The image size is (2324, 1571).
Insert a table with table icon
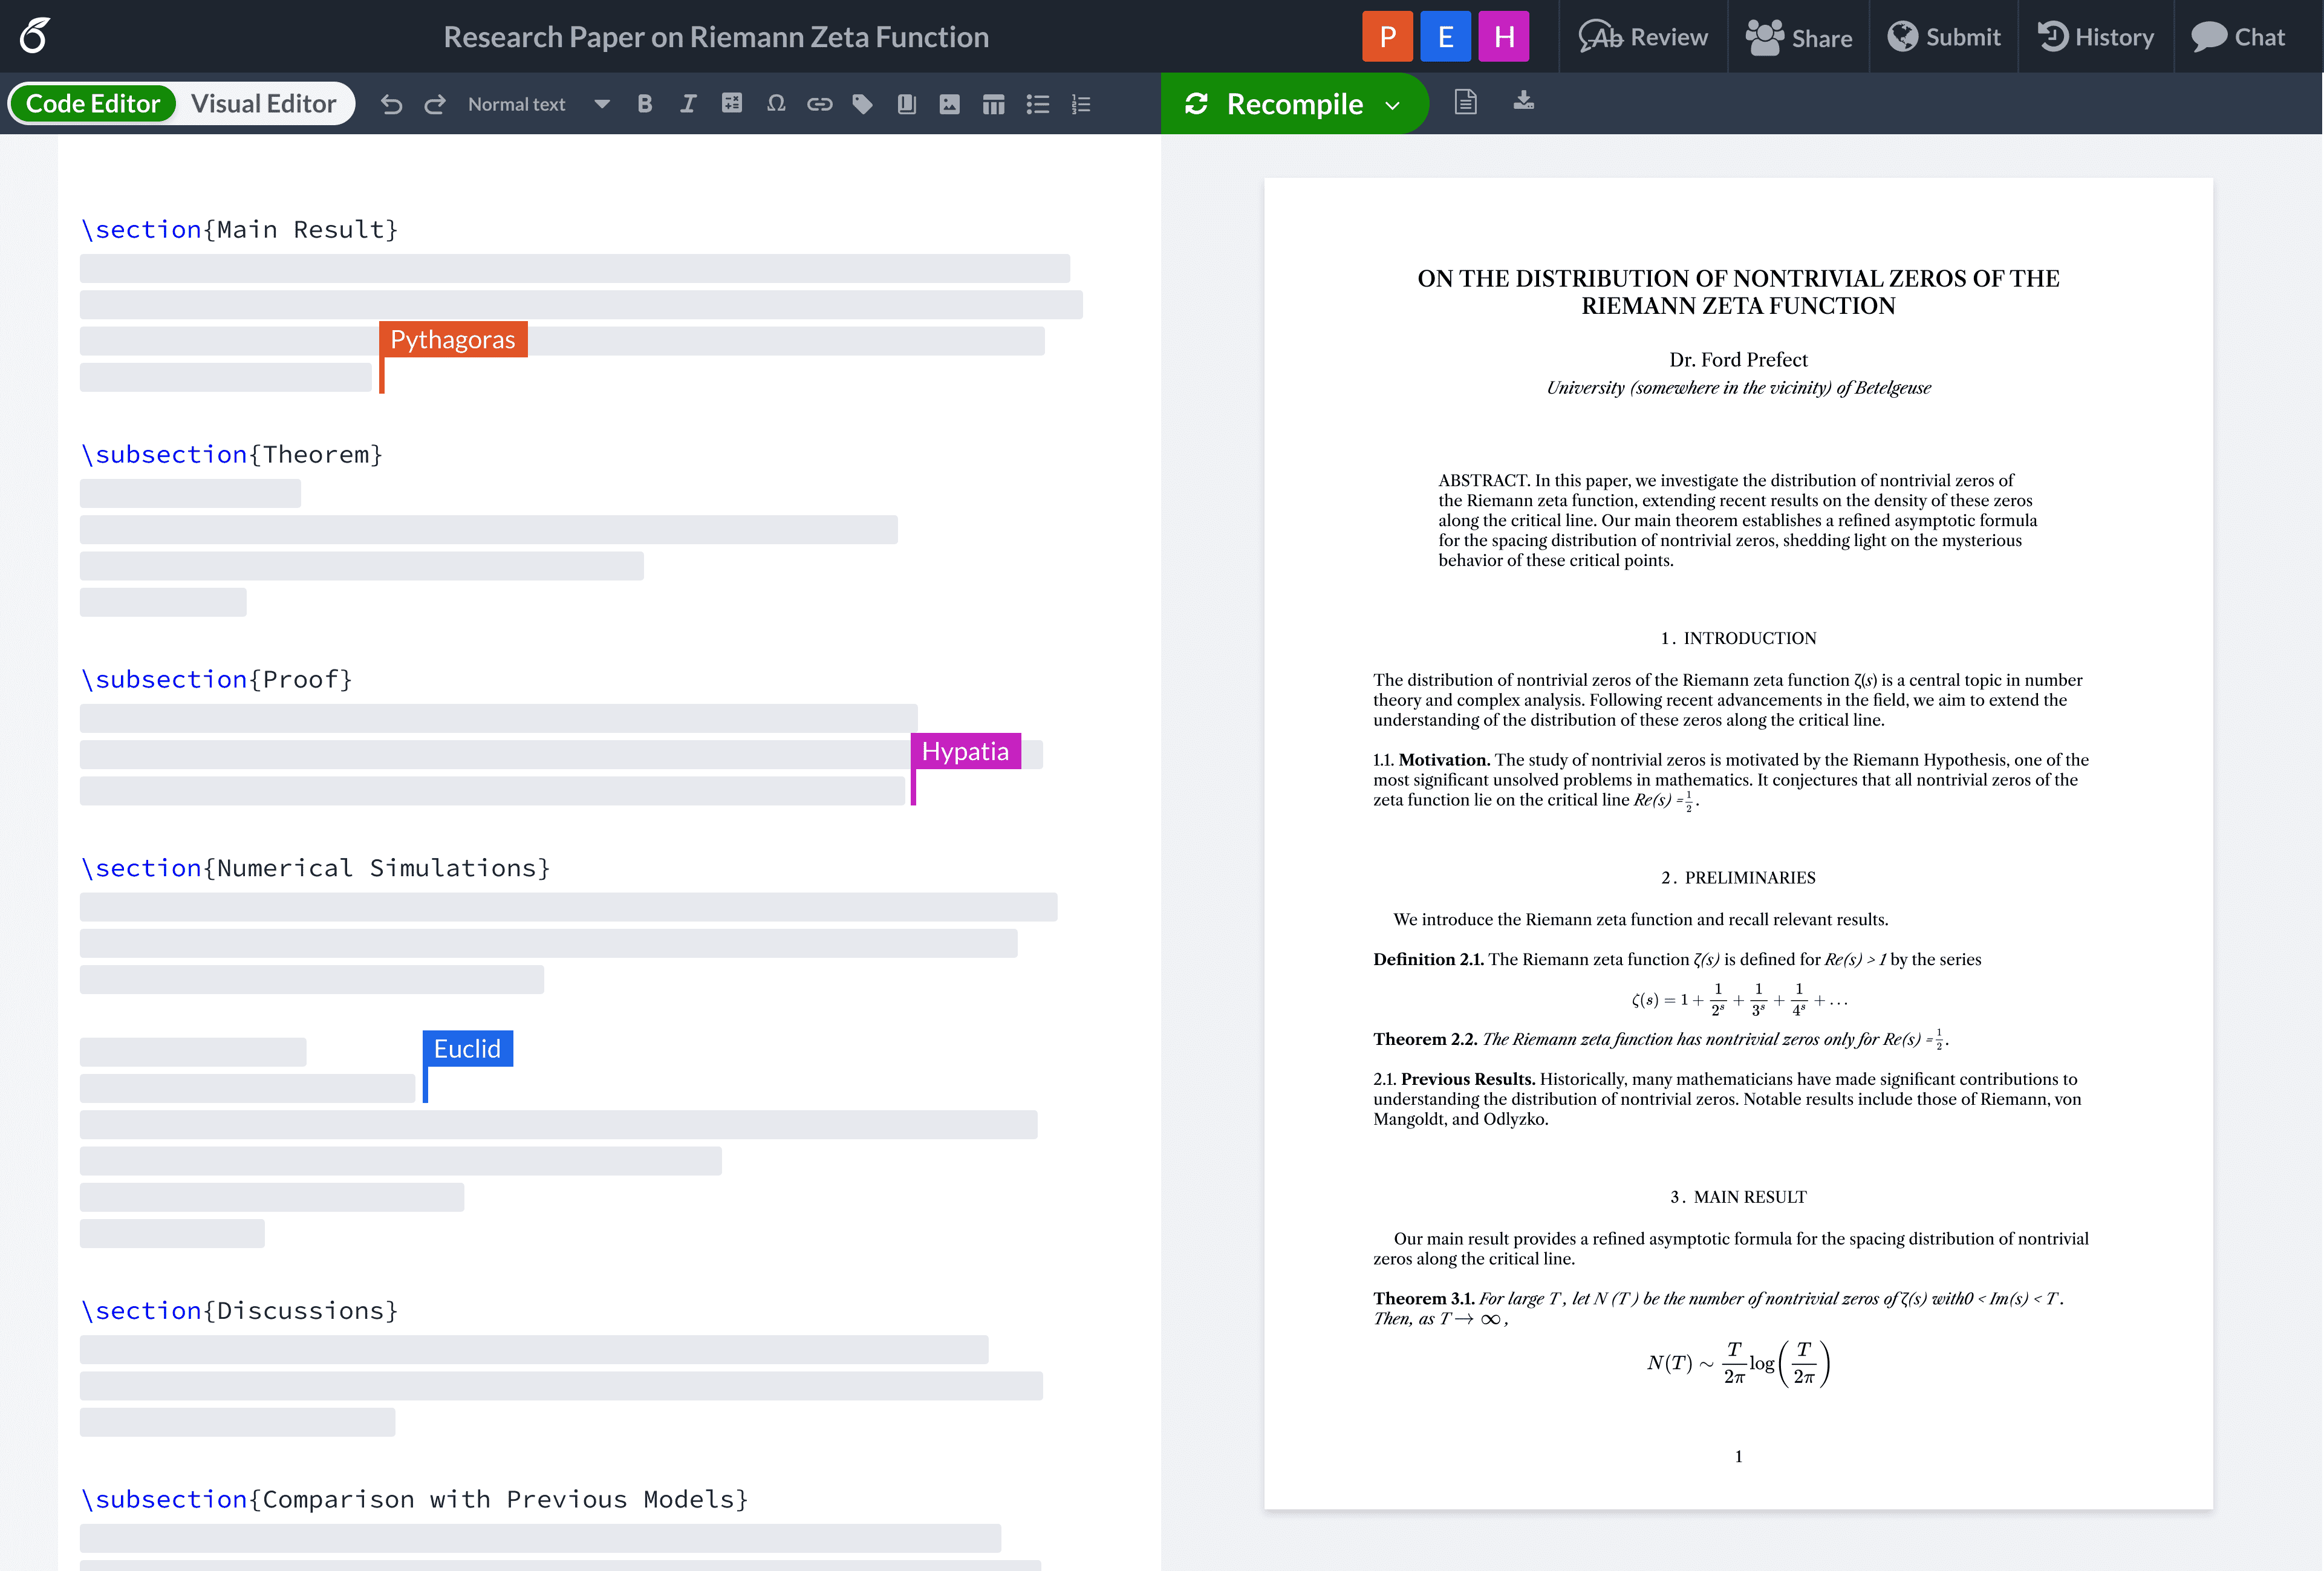click(993, 104)
